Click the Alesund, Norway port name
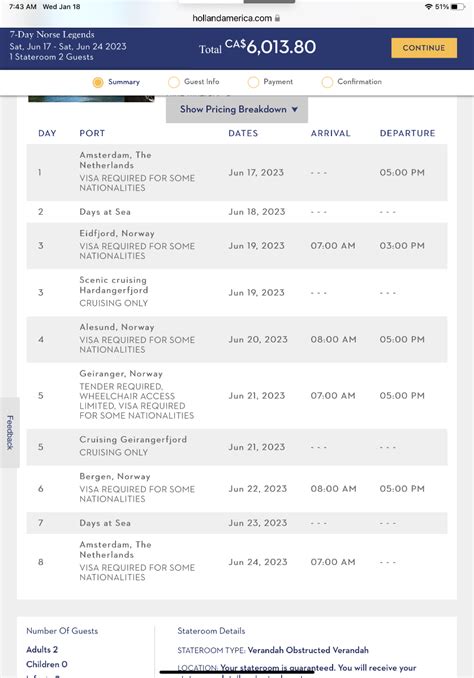474x678 pixels. pos(117,327)
